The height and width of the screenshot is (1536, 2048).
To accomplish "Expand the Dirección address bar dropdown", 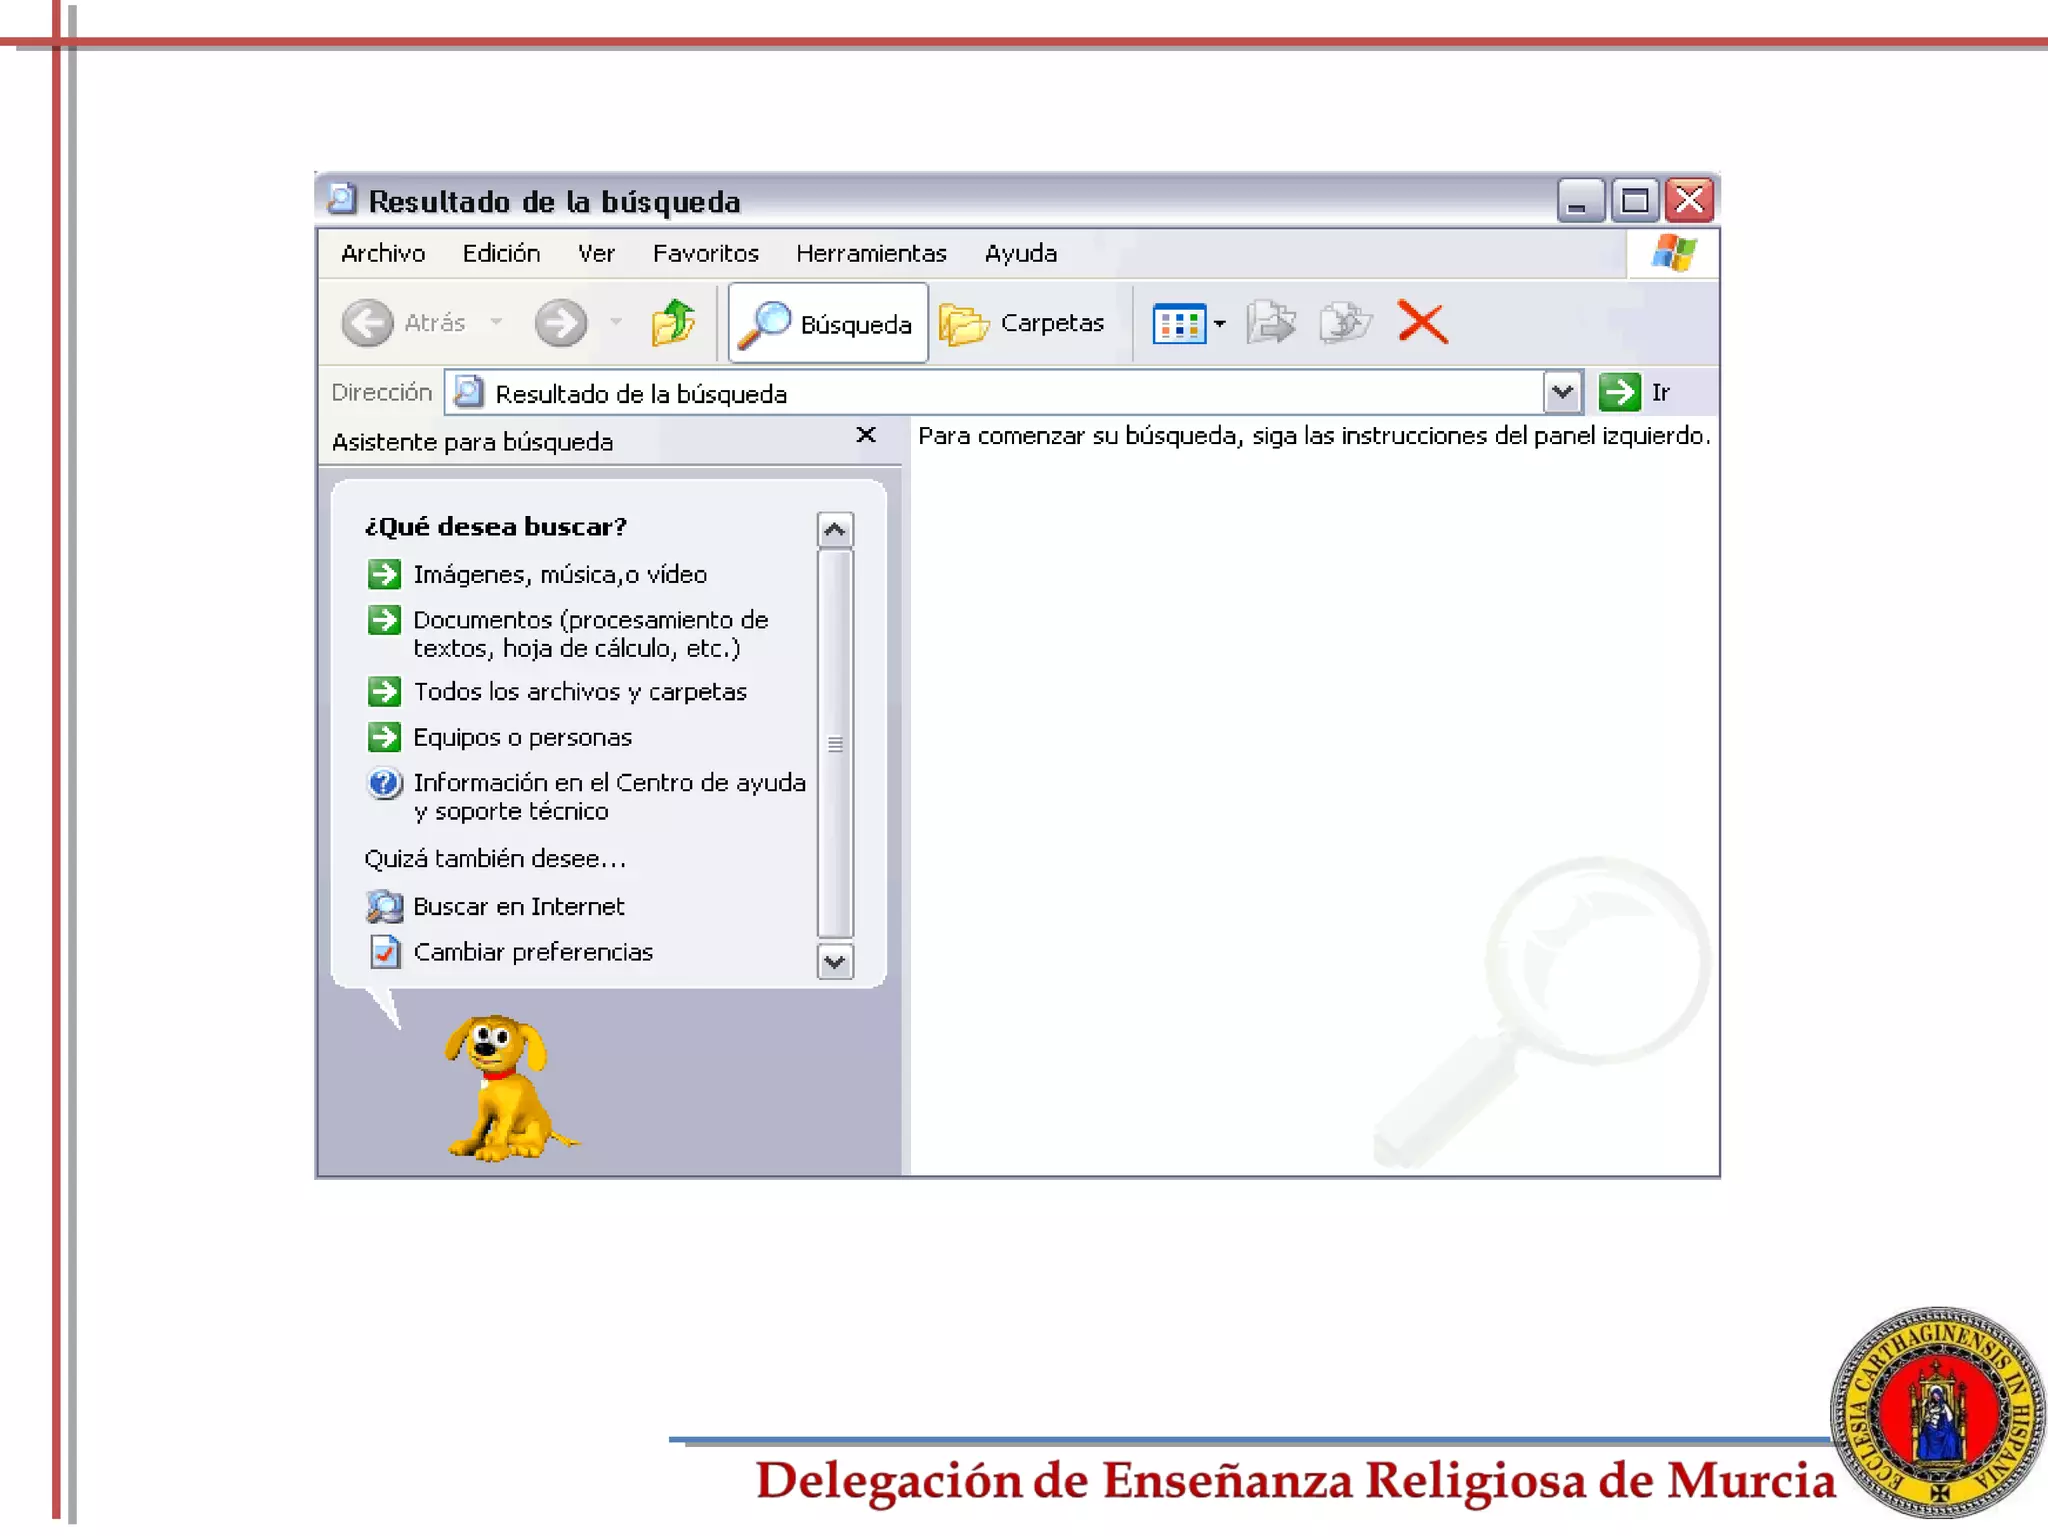I will (x=1562, y=393).
